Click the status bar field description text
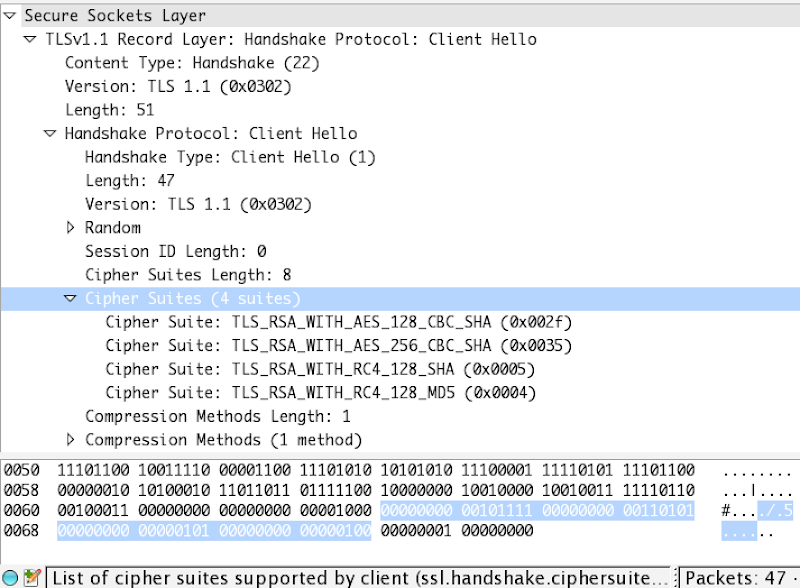 pos(360,578)
